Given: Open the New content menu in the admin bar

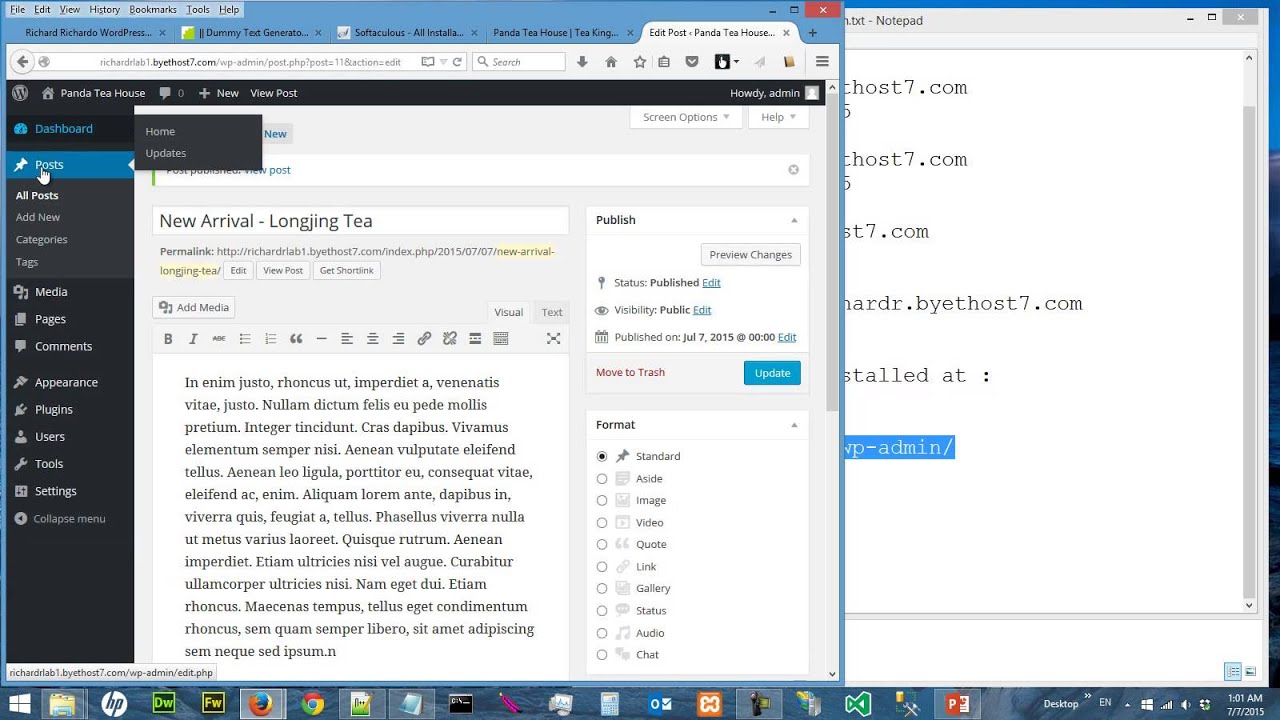Looking at the screenshot, I should click(x=219, y=93).
